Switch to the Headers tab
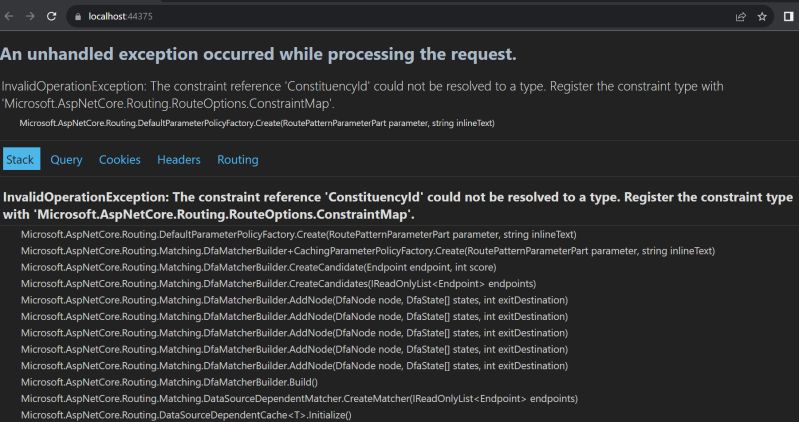799x422 pixels. point(179,160)
